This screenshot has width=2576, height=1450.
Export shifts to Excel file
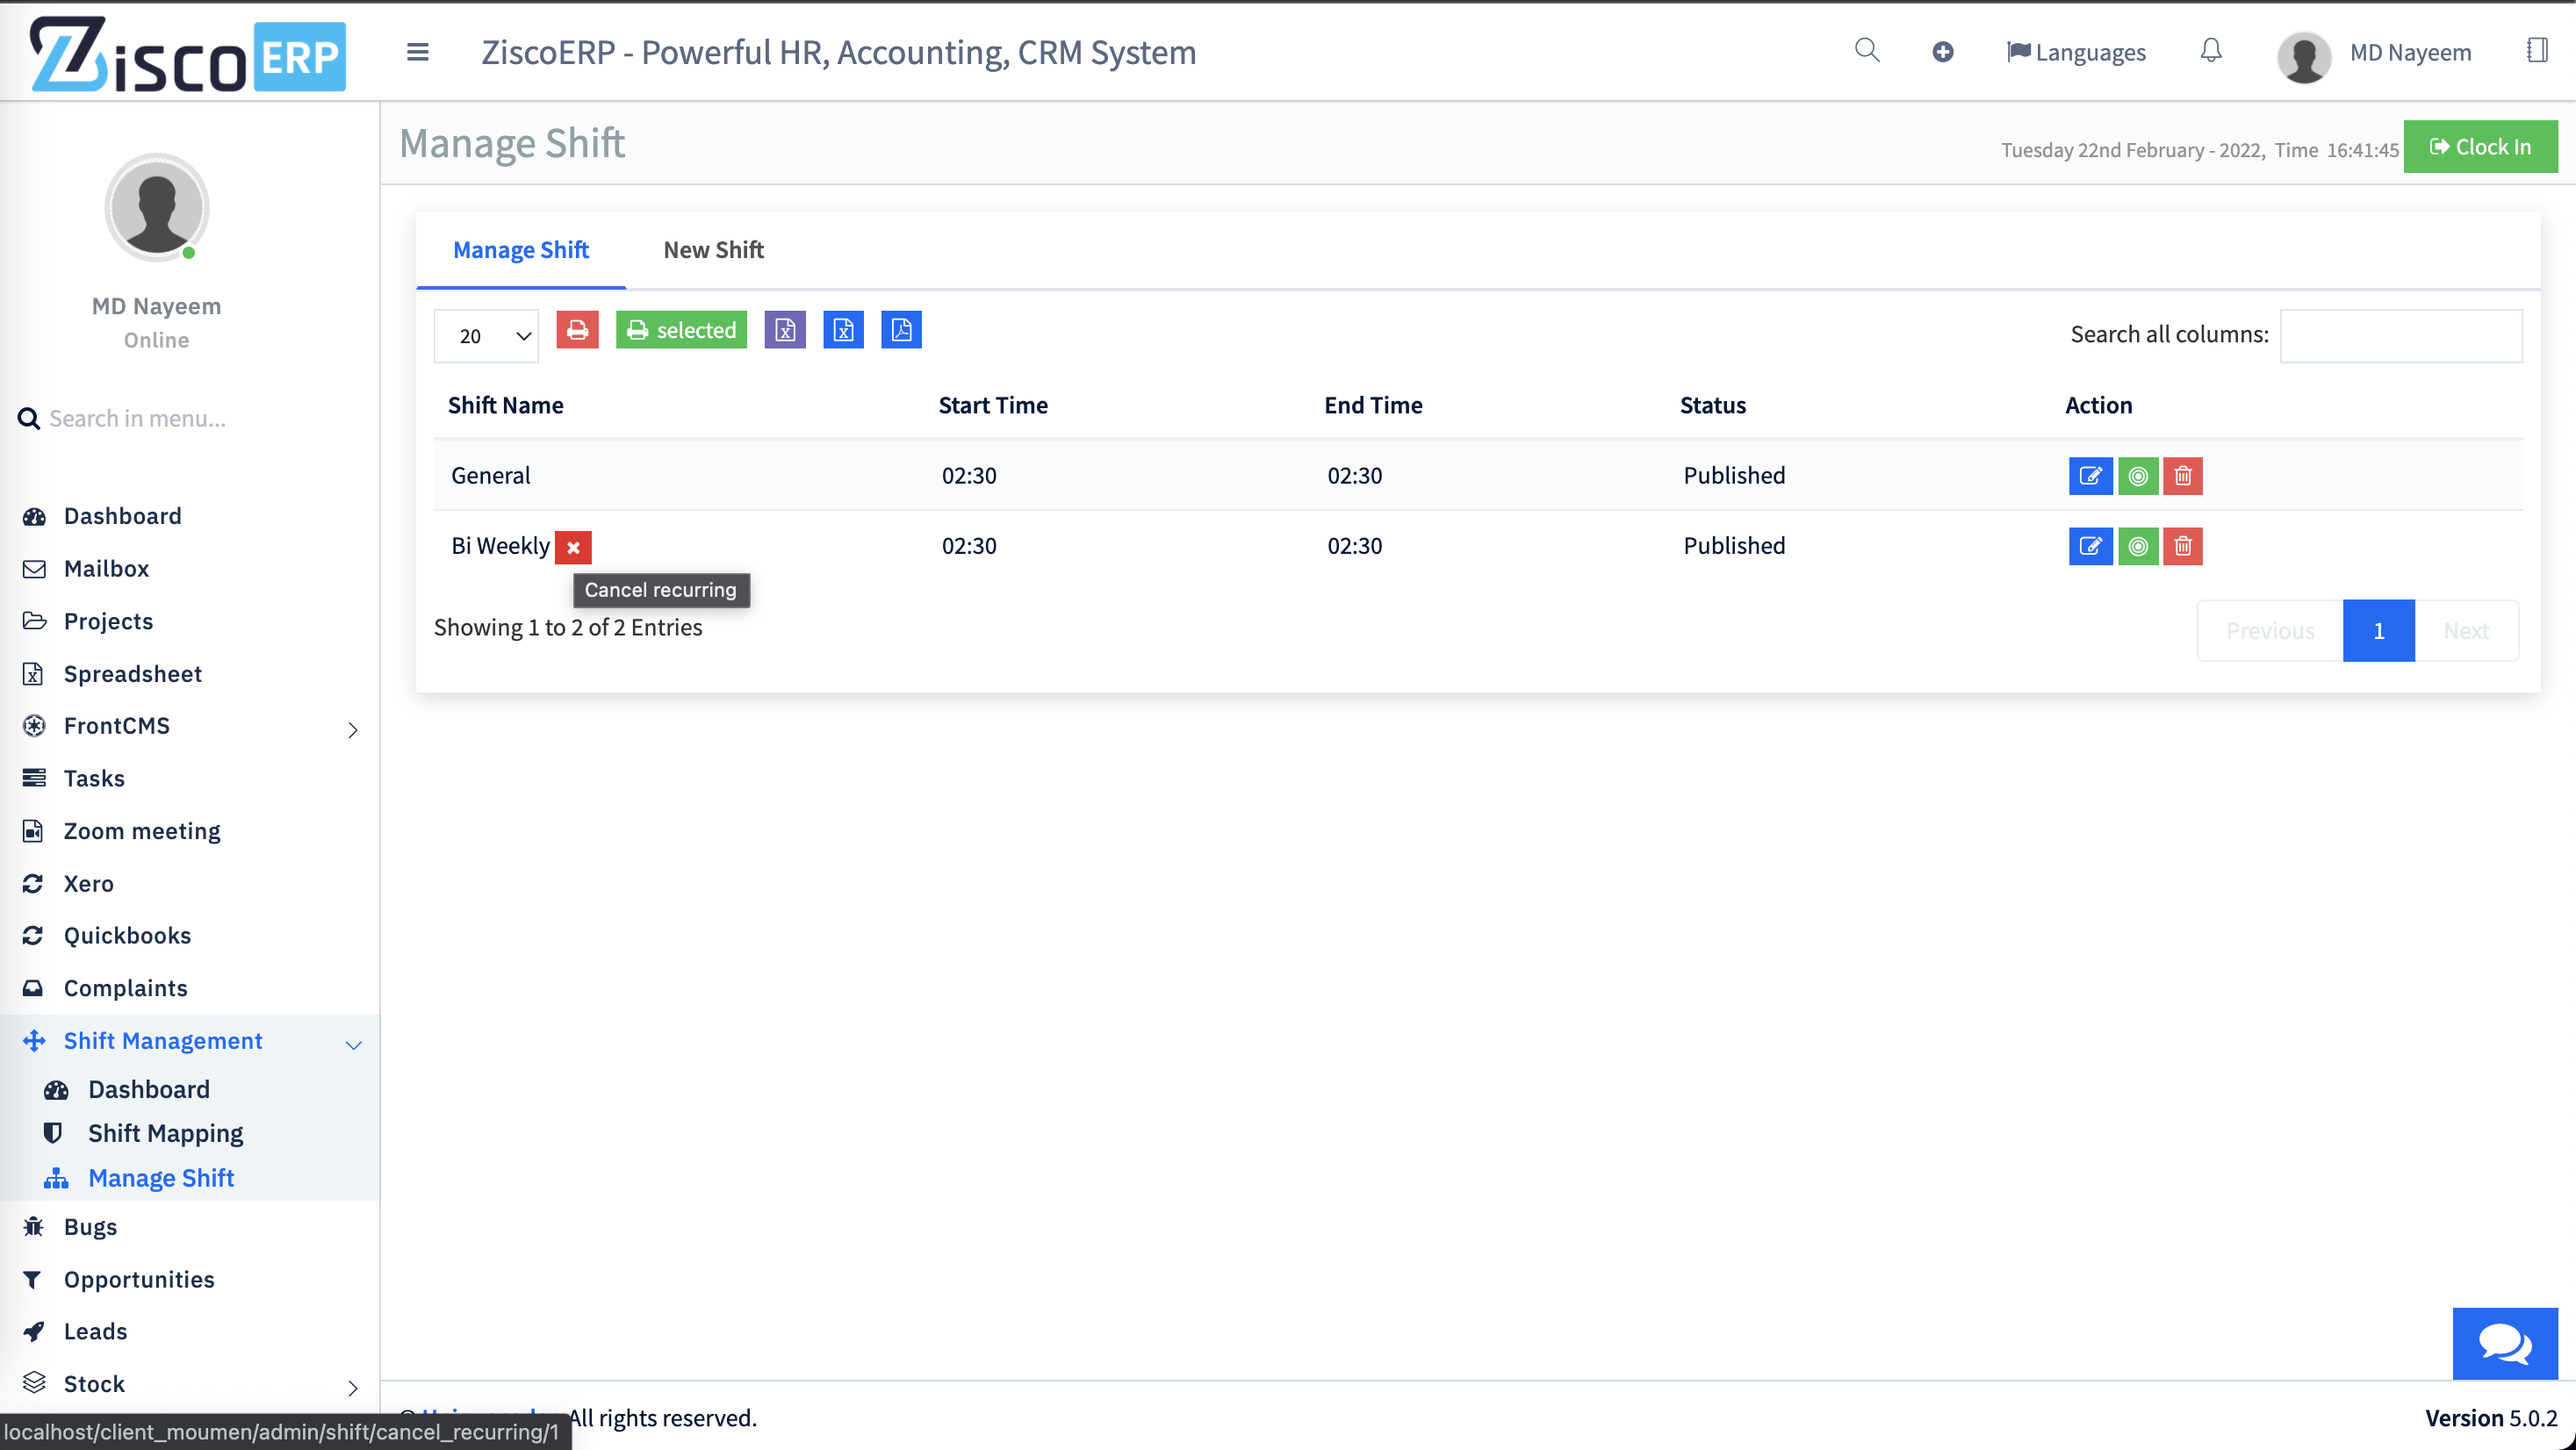(843, 329)
